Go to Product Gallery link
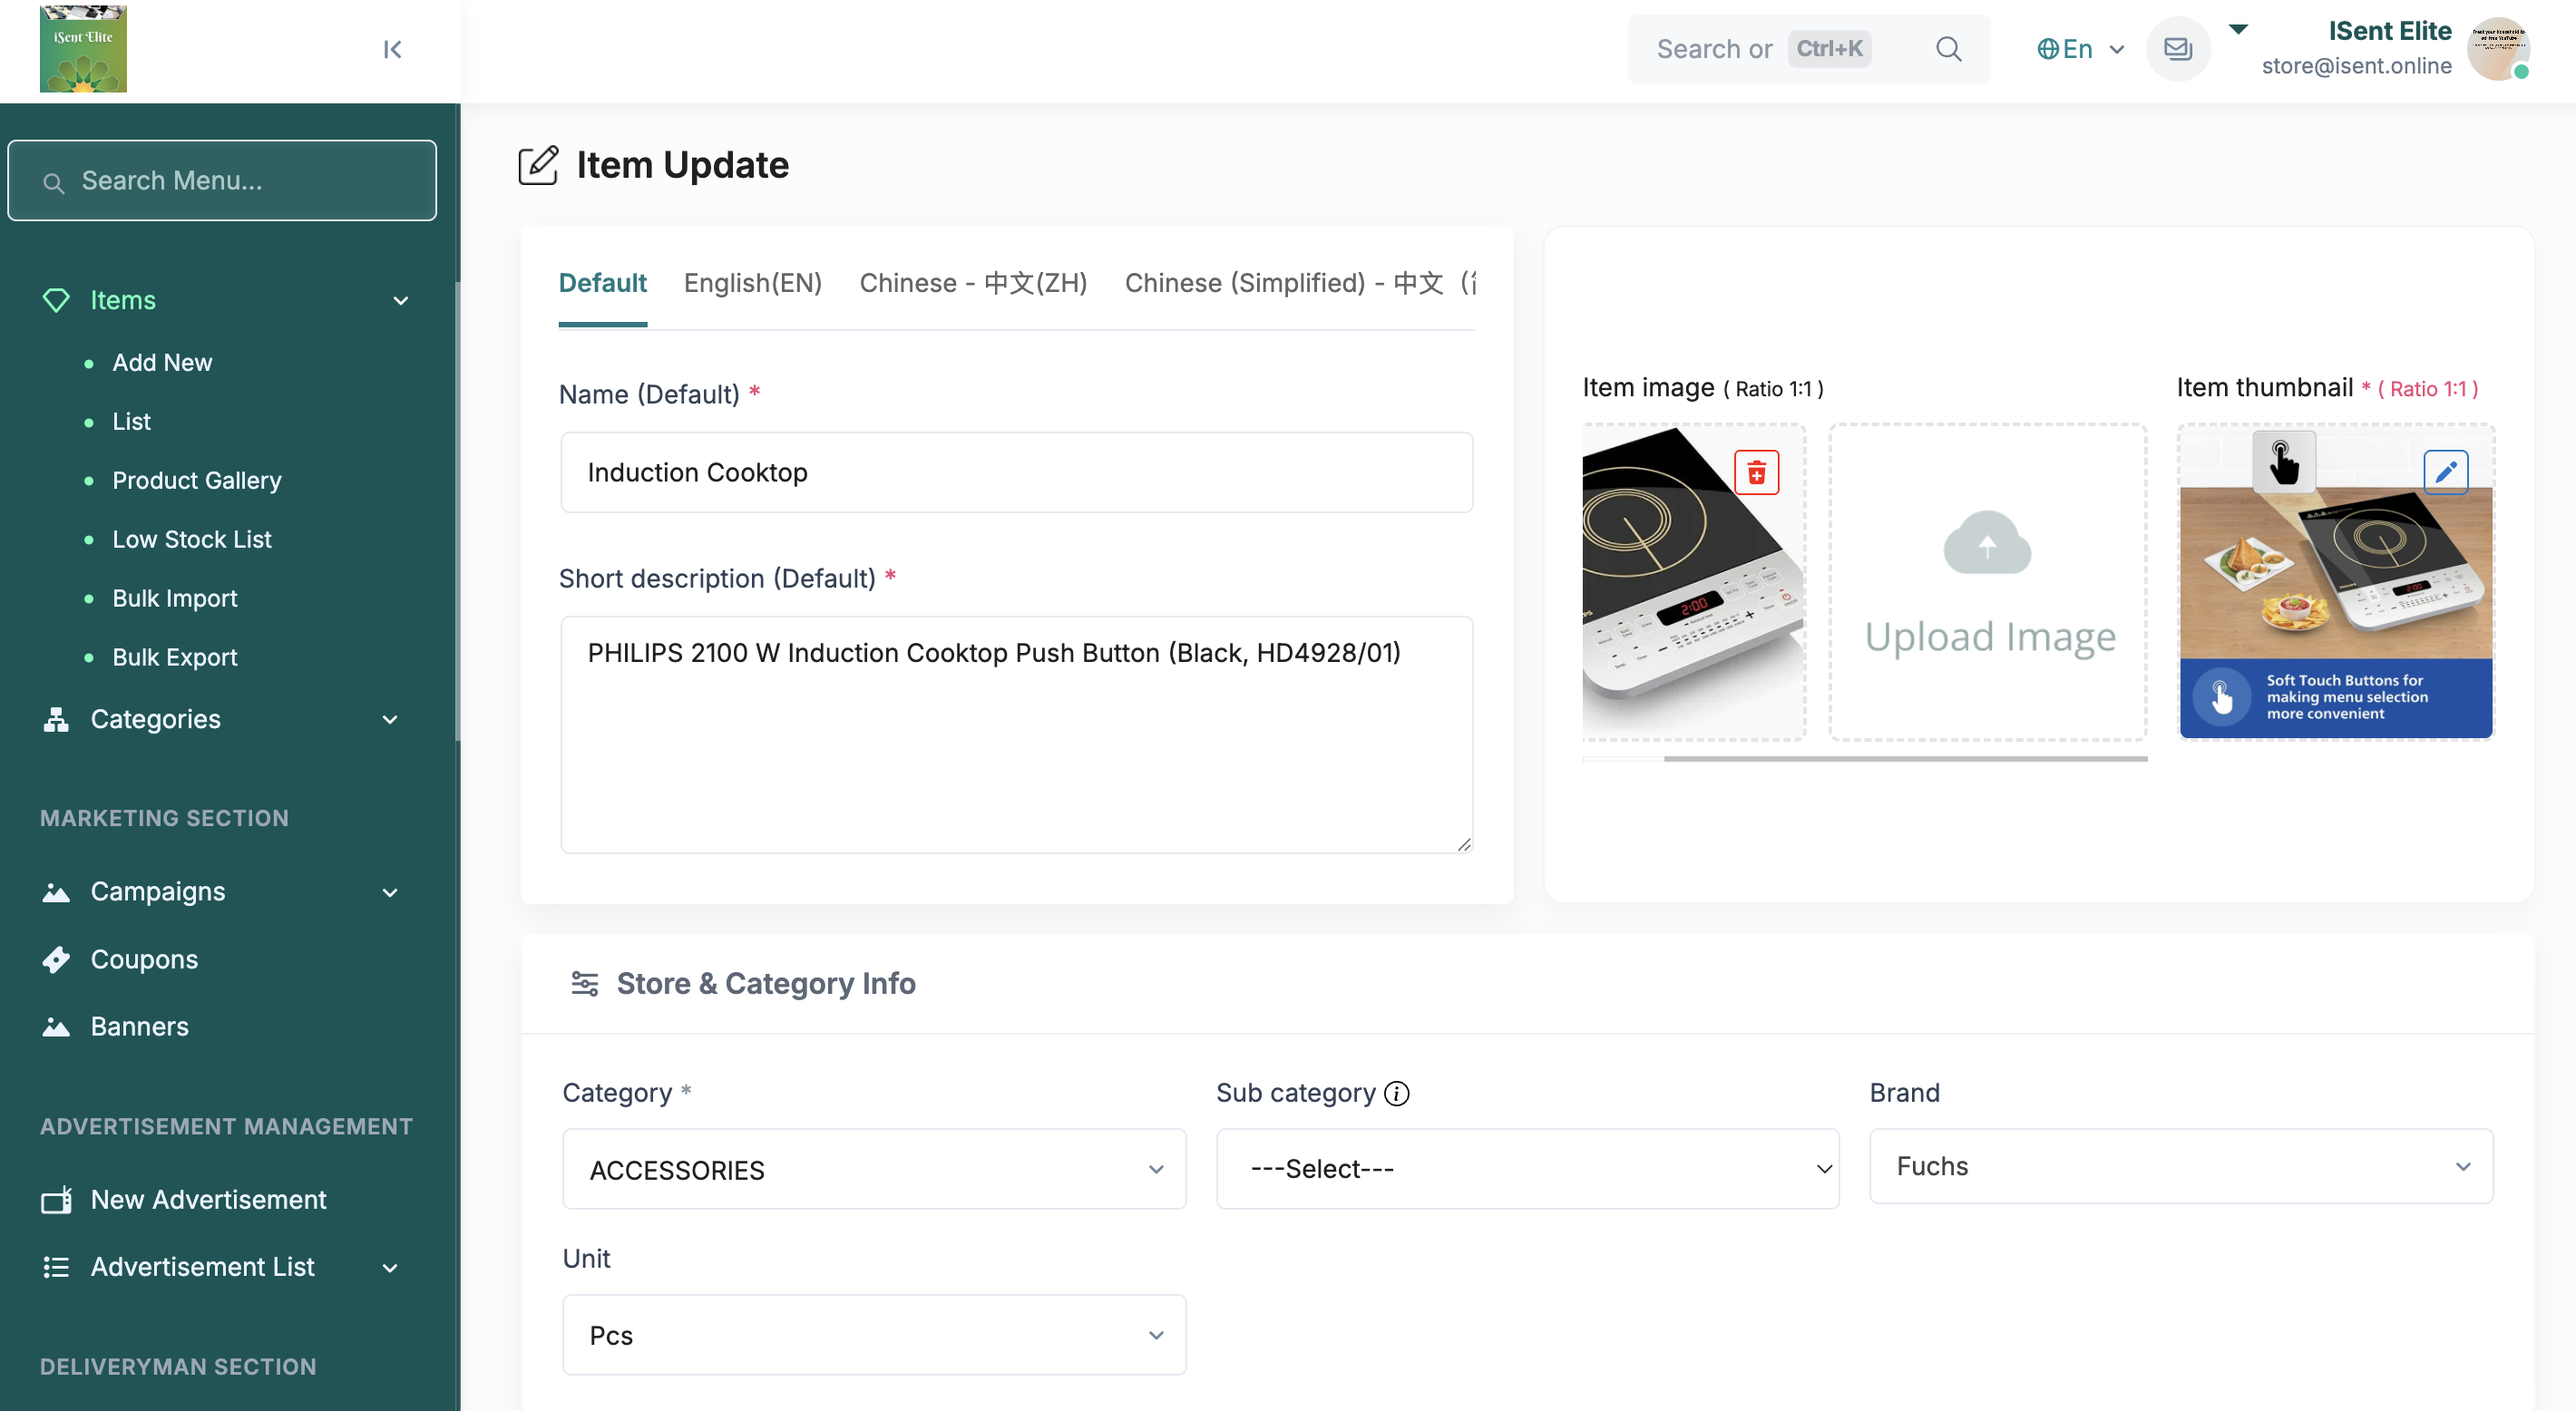Image resolution: width=2576 pixels, height=1411 pixels. (x=196, y=480)
